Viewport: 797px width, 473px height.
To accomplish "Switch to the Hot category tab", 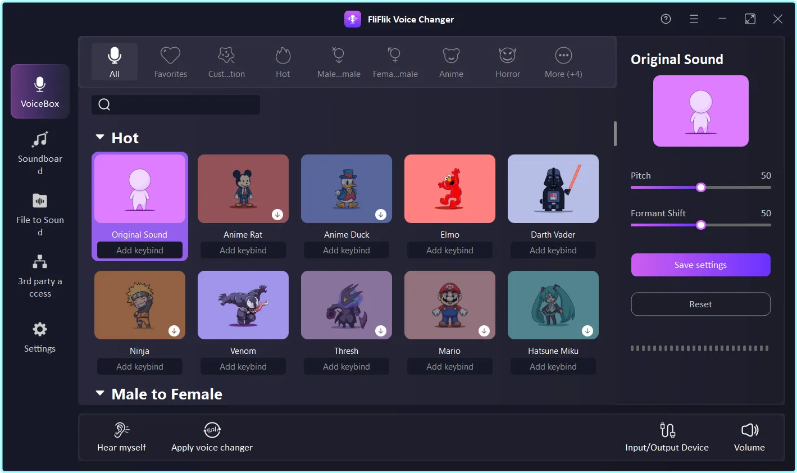I will [x=283, y=62].
